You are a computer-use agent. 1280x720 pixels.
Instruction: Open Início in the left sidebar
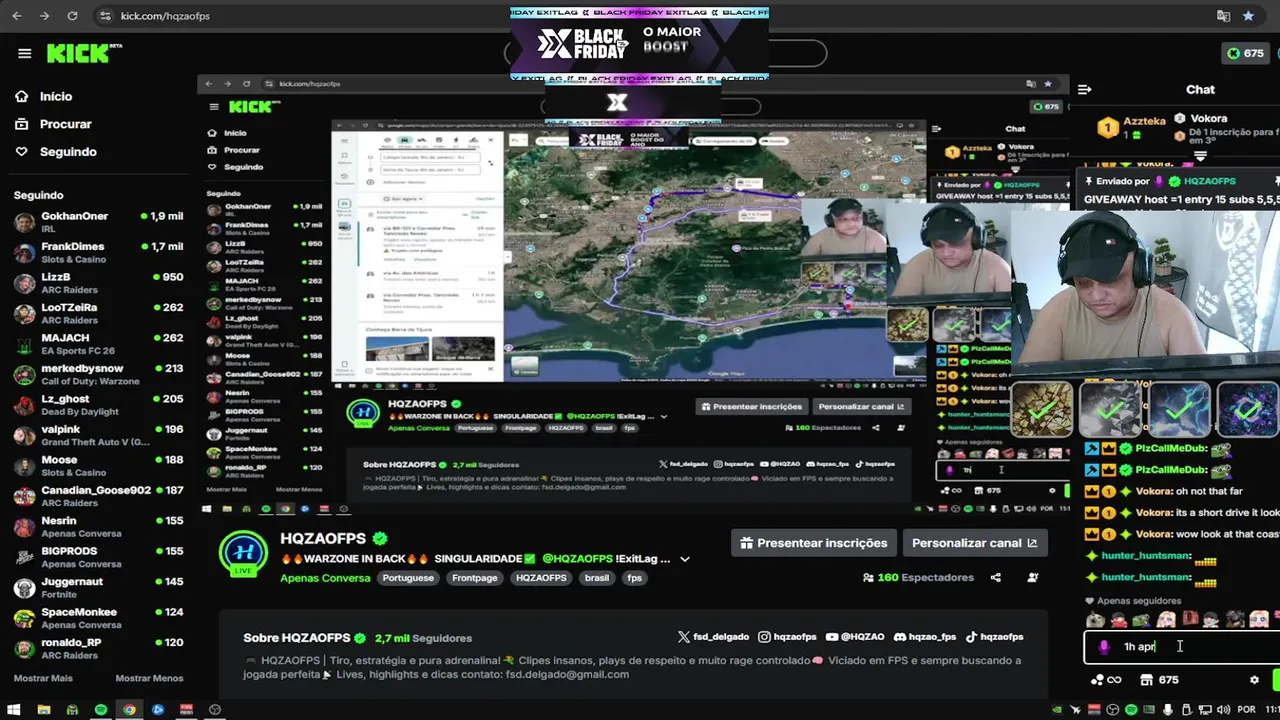point(43,96)
